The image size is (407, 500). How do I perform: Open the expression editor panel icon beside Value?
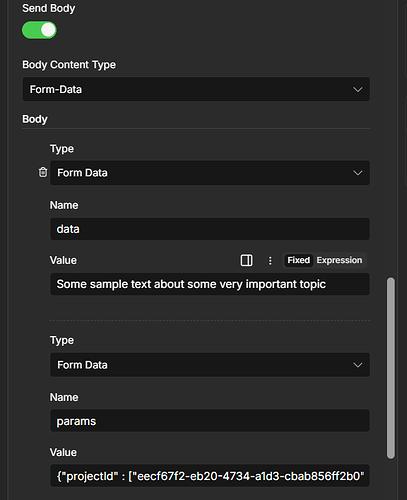(x=246, y=260)
